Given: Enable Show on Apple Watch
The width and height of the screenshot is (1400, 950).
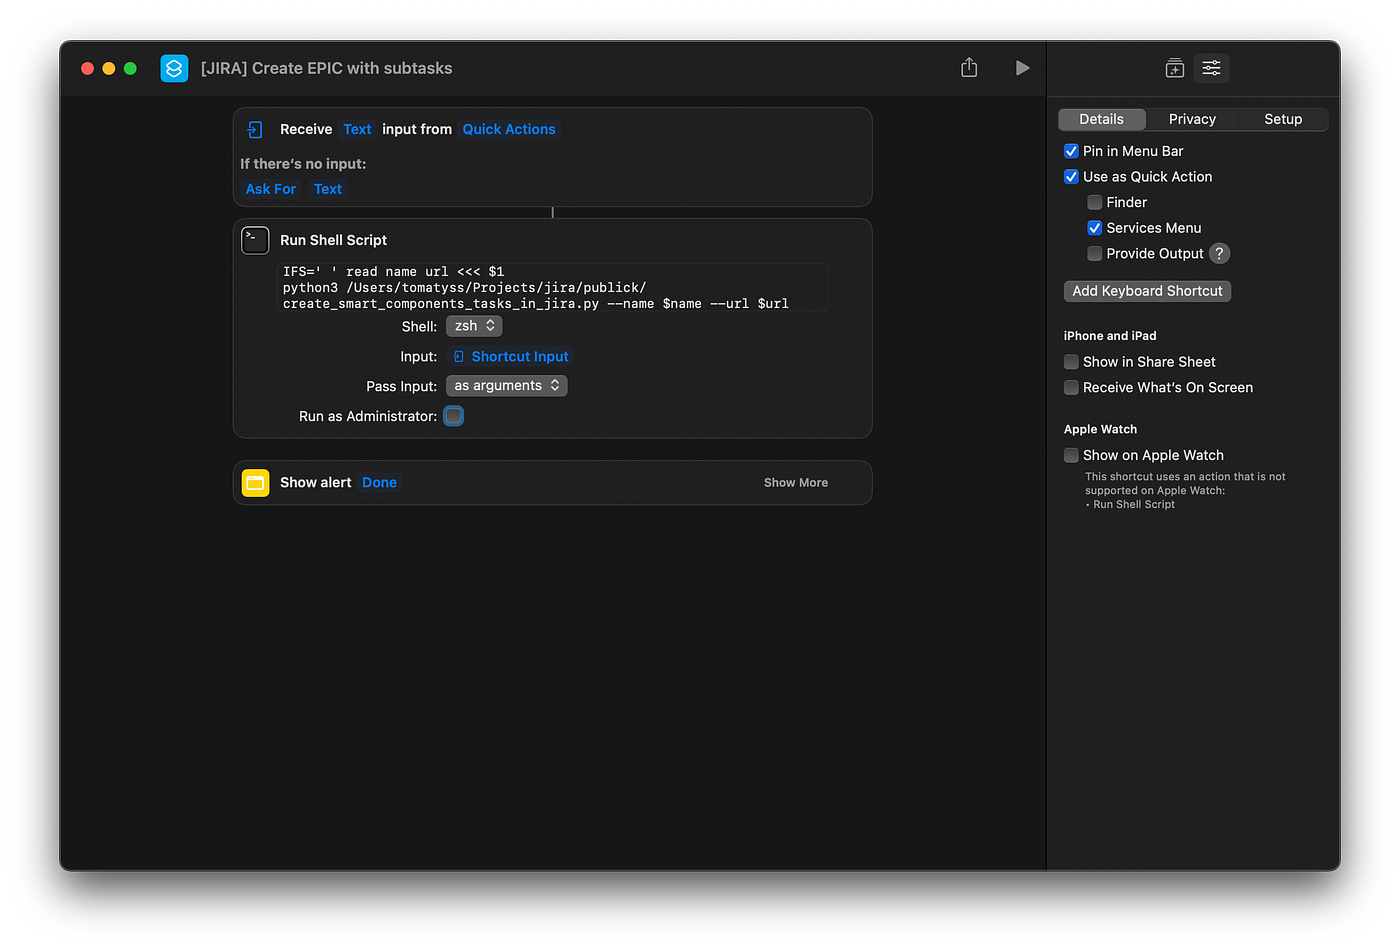Looking at the screenshot, I should pos(1071,455).
